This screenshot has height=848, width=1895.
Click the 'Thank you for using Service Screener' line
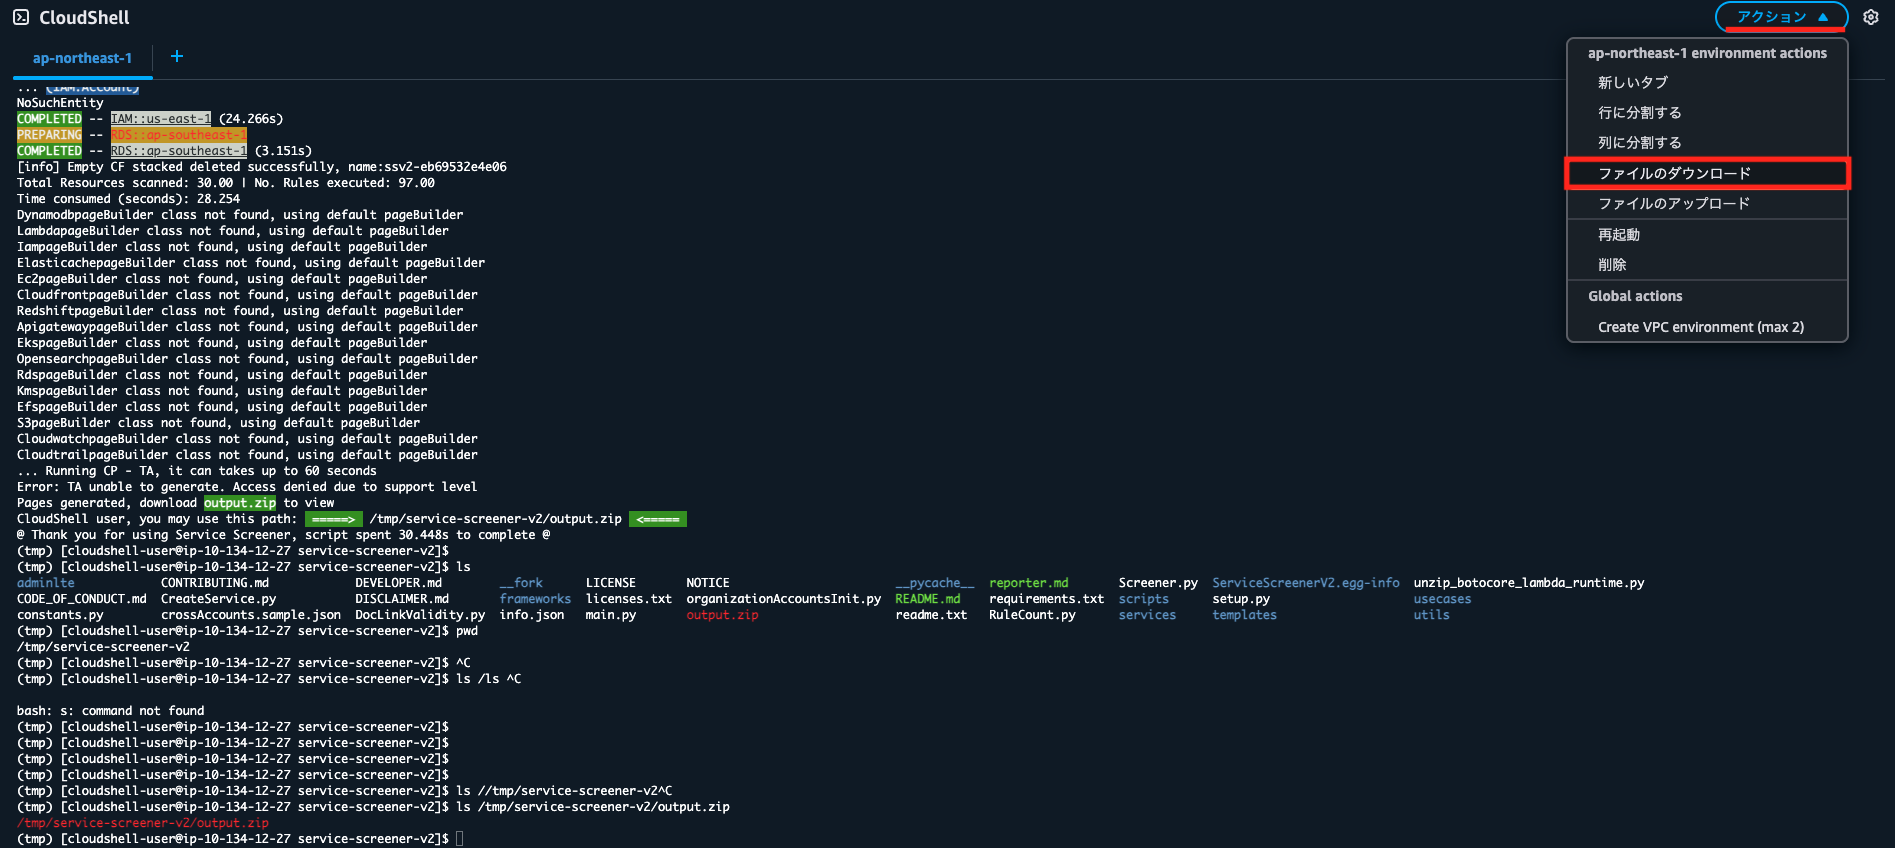click(284, 535)
